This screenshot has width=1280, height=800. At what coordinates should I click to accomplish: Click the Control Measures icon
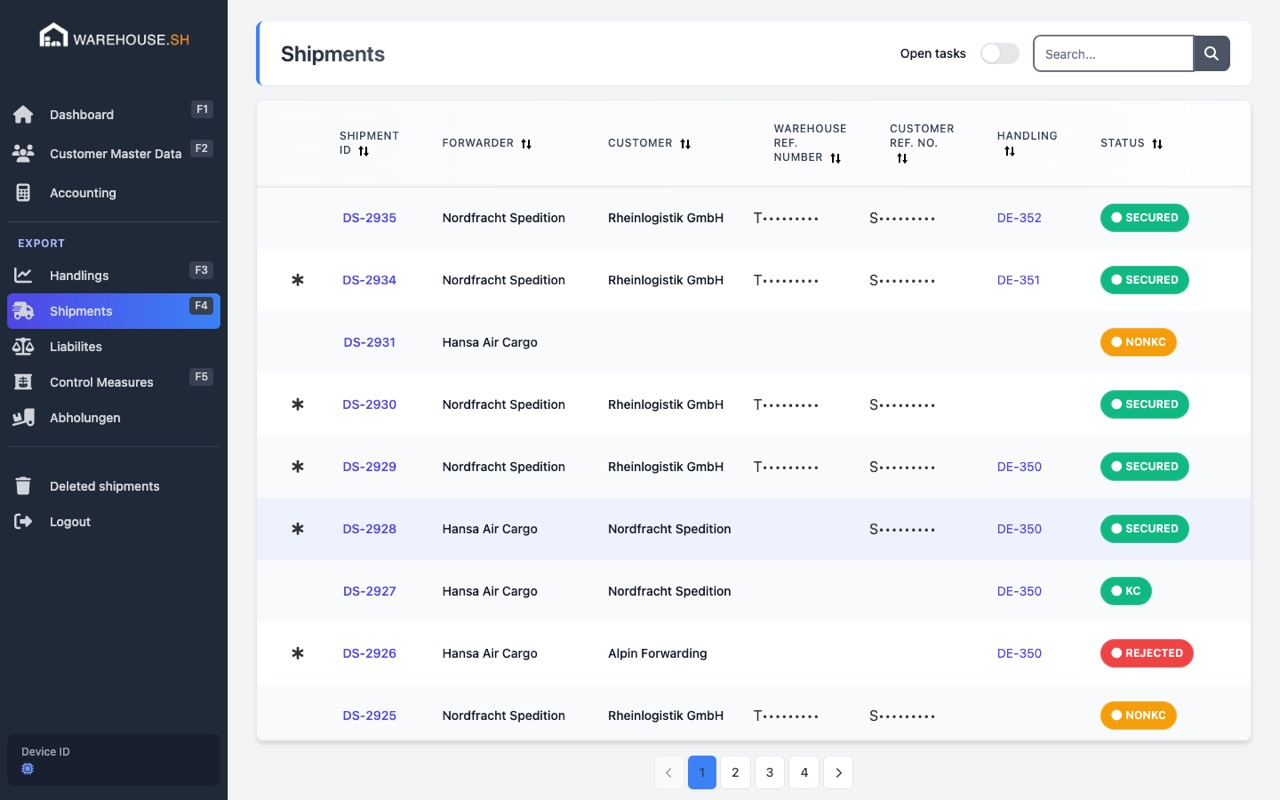click(x=23, y=382)
